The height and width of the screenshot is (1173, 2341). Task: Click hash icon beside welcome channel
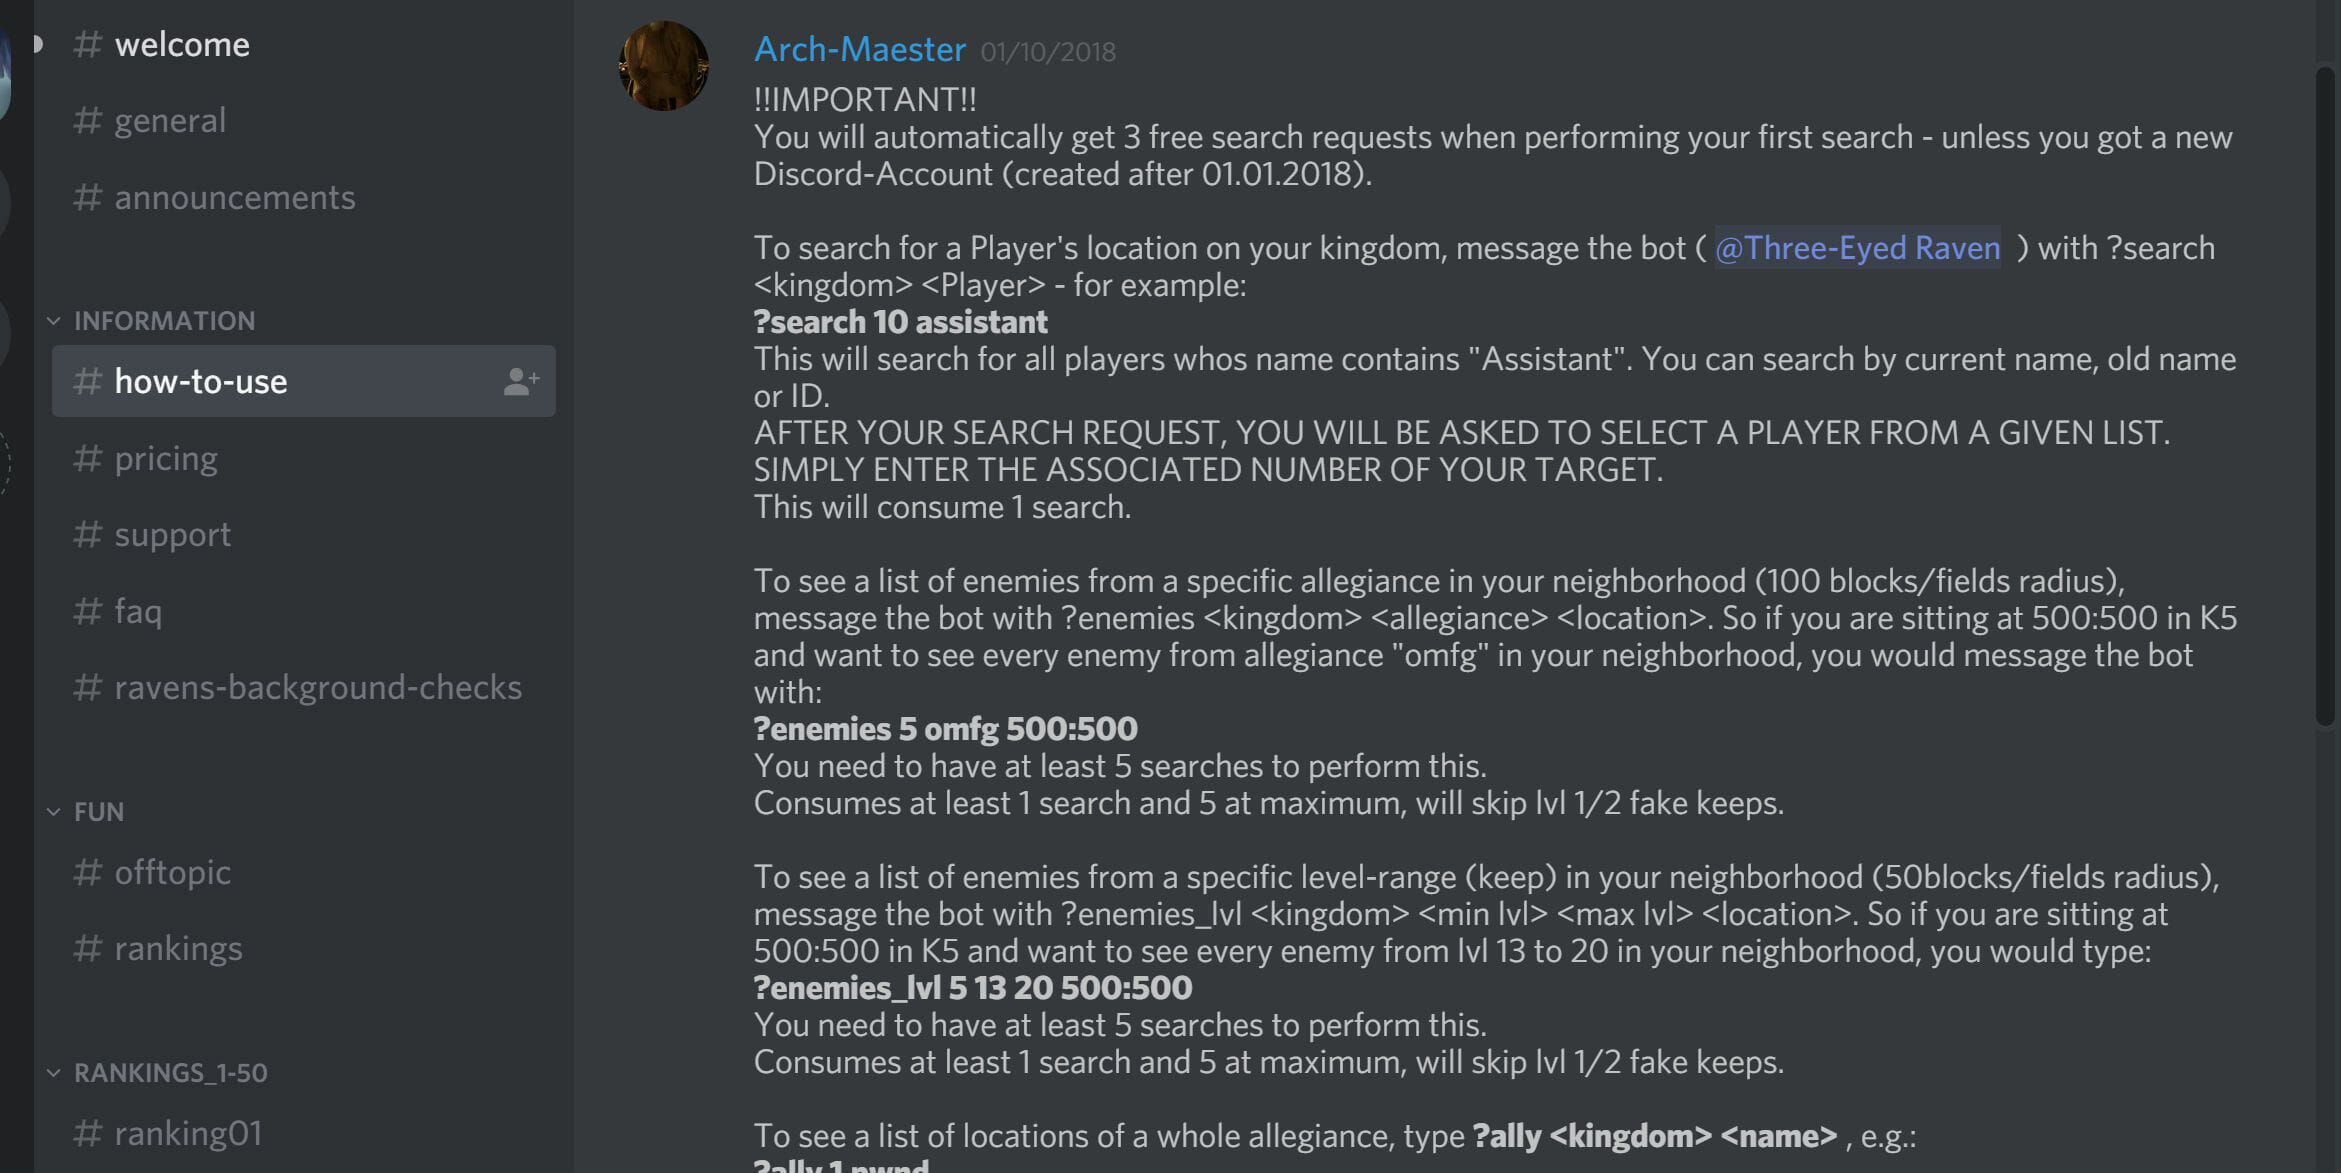(x=88, y=44)
